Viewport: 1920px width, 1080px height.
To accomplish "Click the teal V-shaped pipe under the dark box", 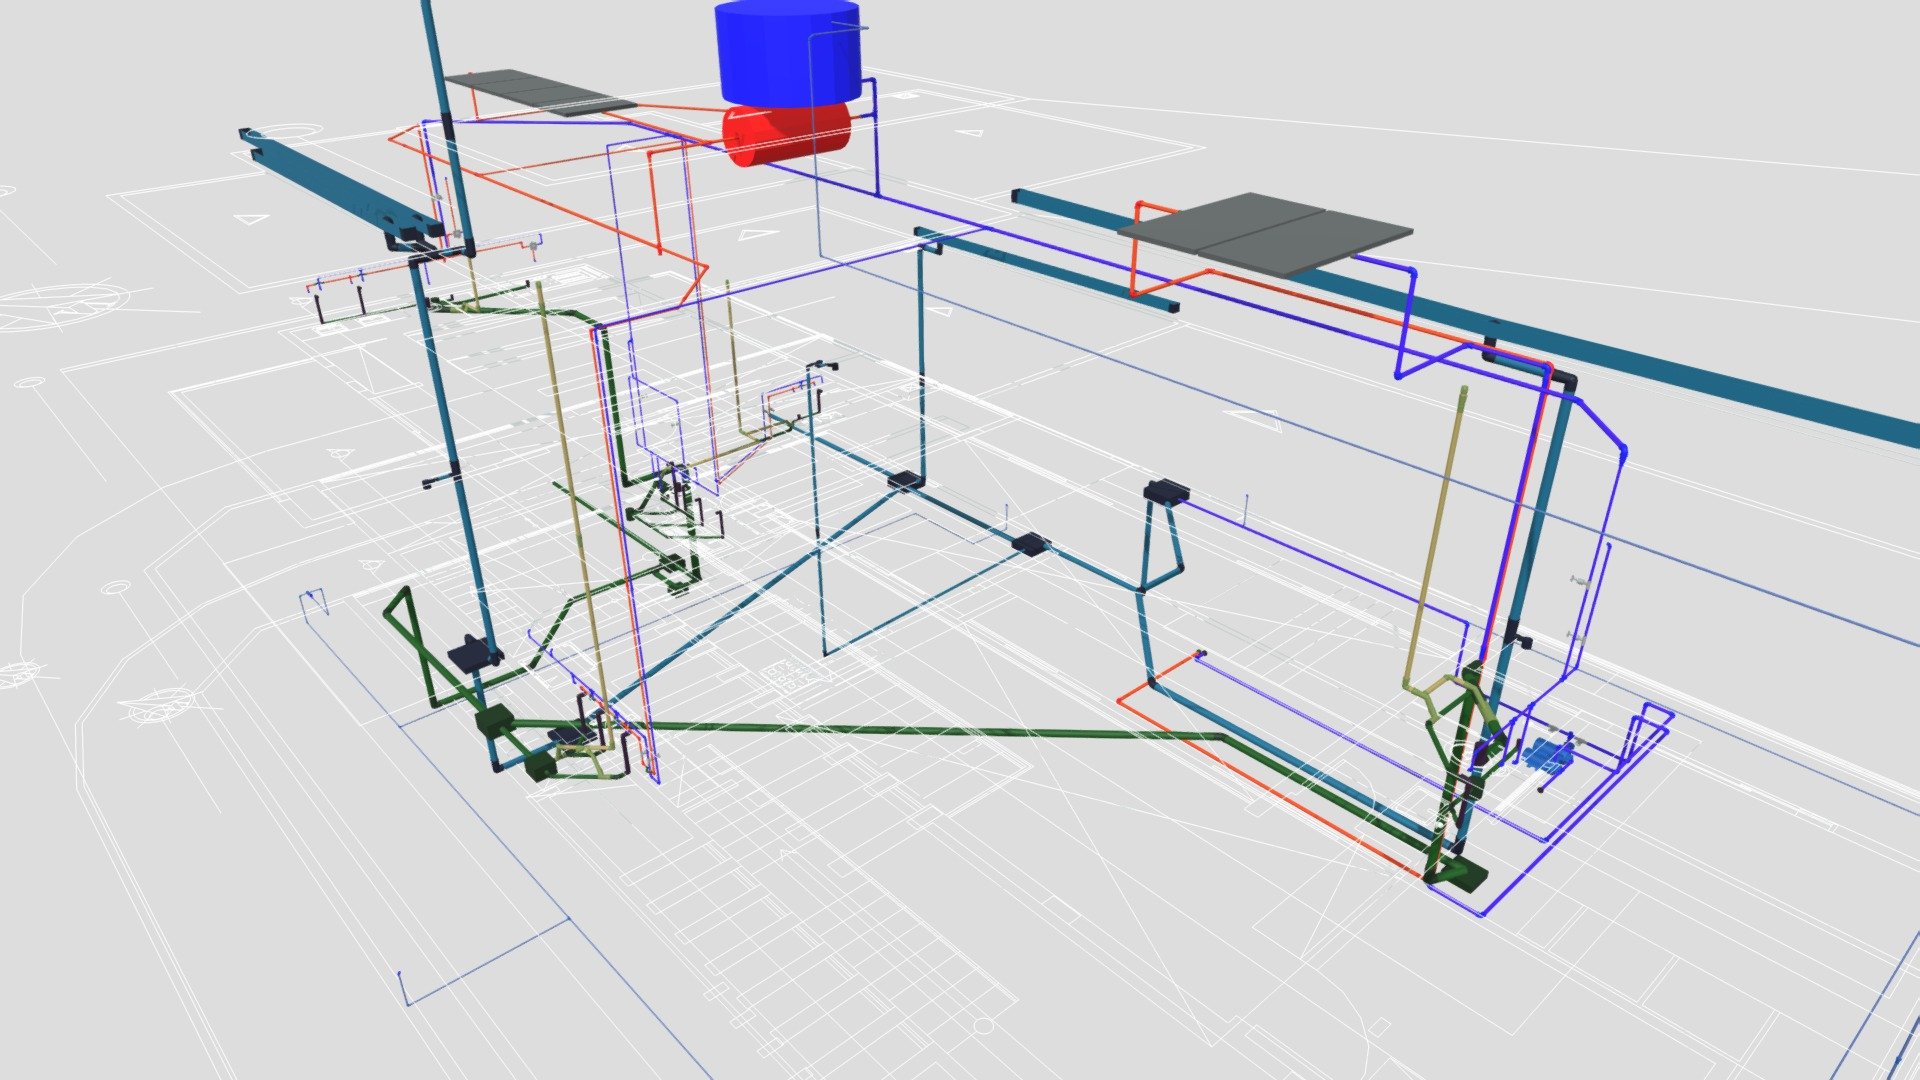I will (1160, 545).
